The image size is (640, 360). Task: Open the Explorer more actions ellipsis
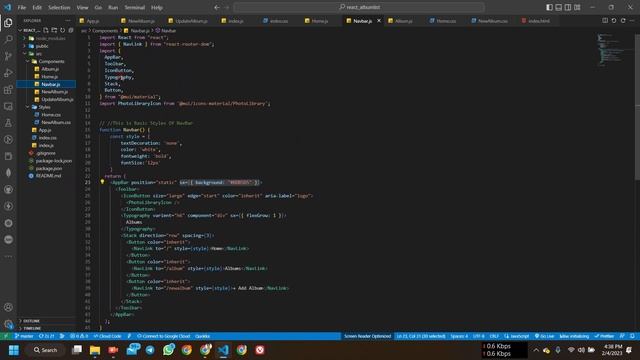(x=68, y=20)
